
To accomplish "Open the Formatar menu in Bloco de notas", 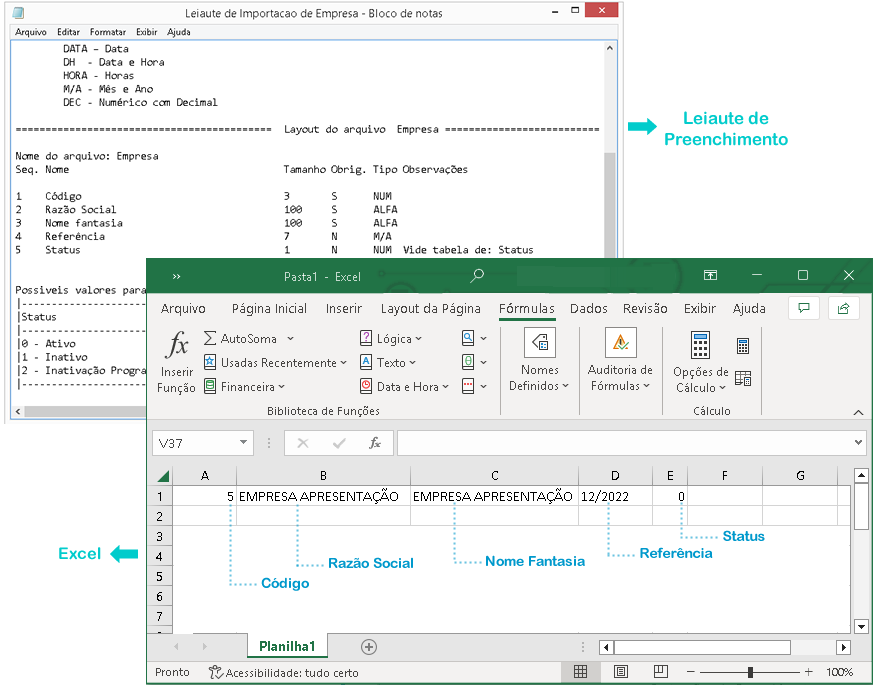I will (107, 32).
